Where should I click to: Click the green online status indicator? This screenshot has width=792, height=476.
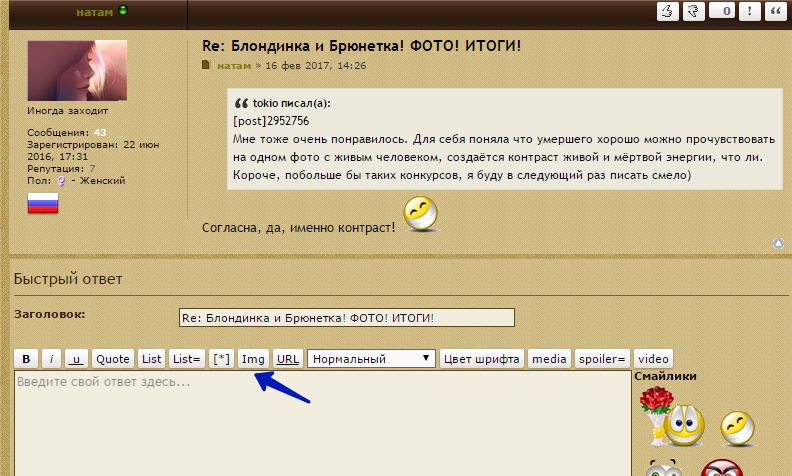tap(123, 10)
